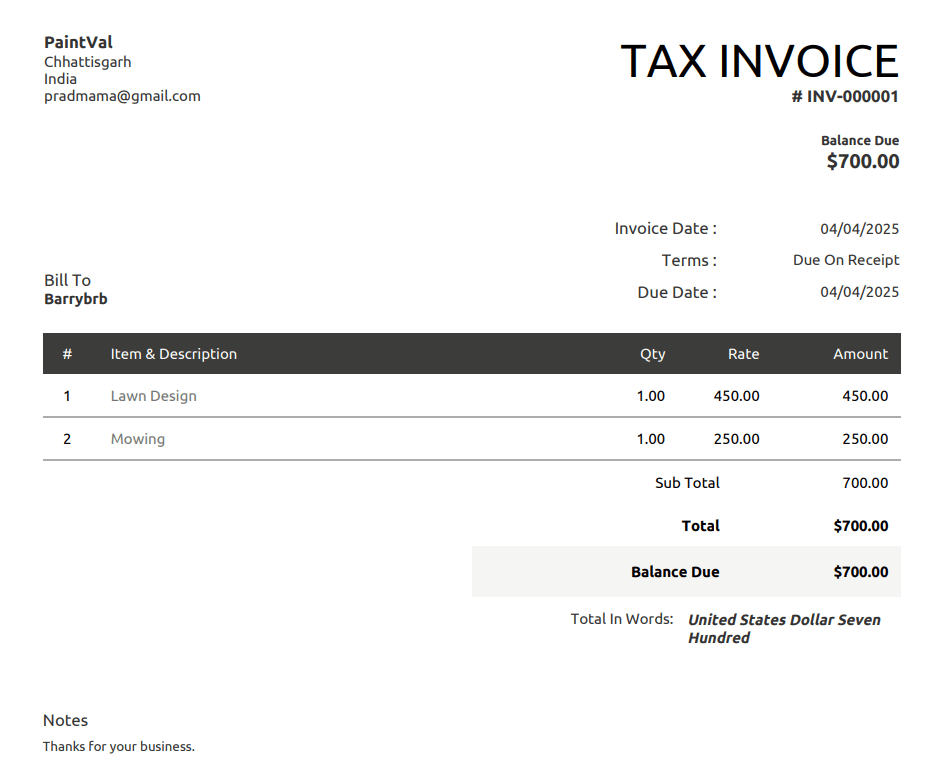Click the Bill To label

67,280
